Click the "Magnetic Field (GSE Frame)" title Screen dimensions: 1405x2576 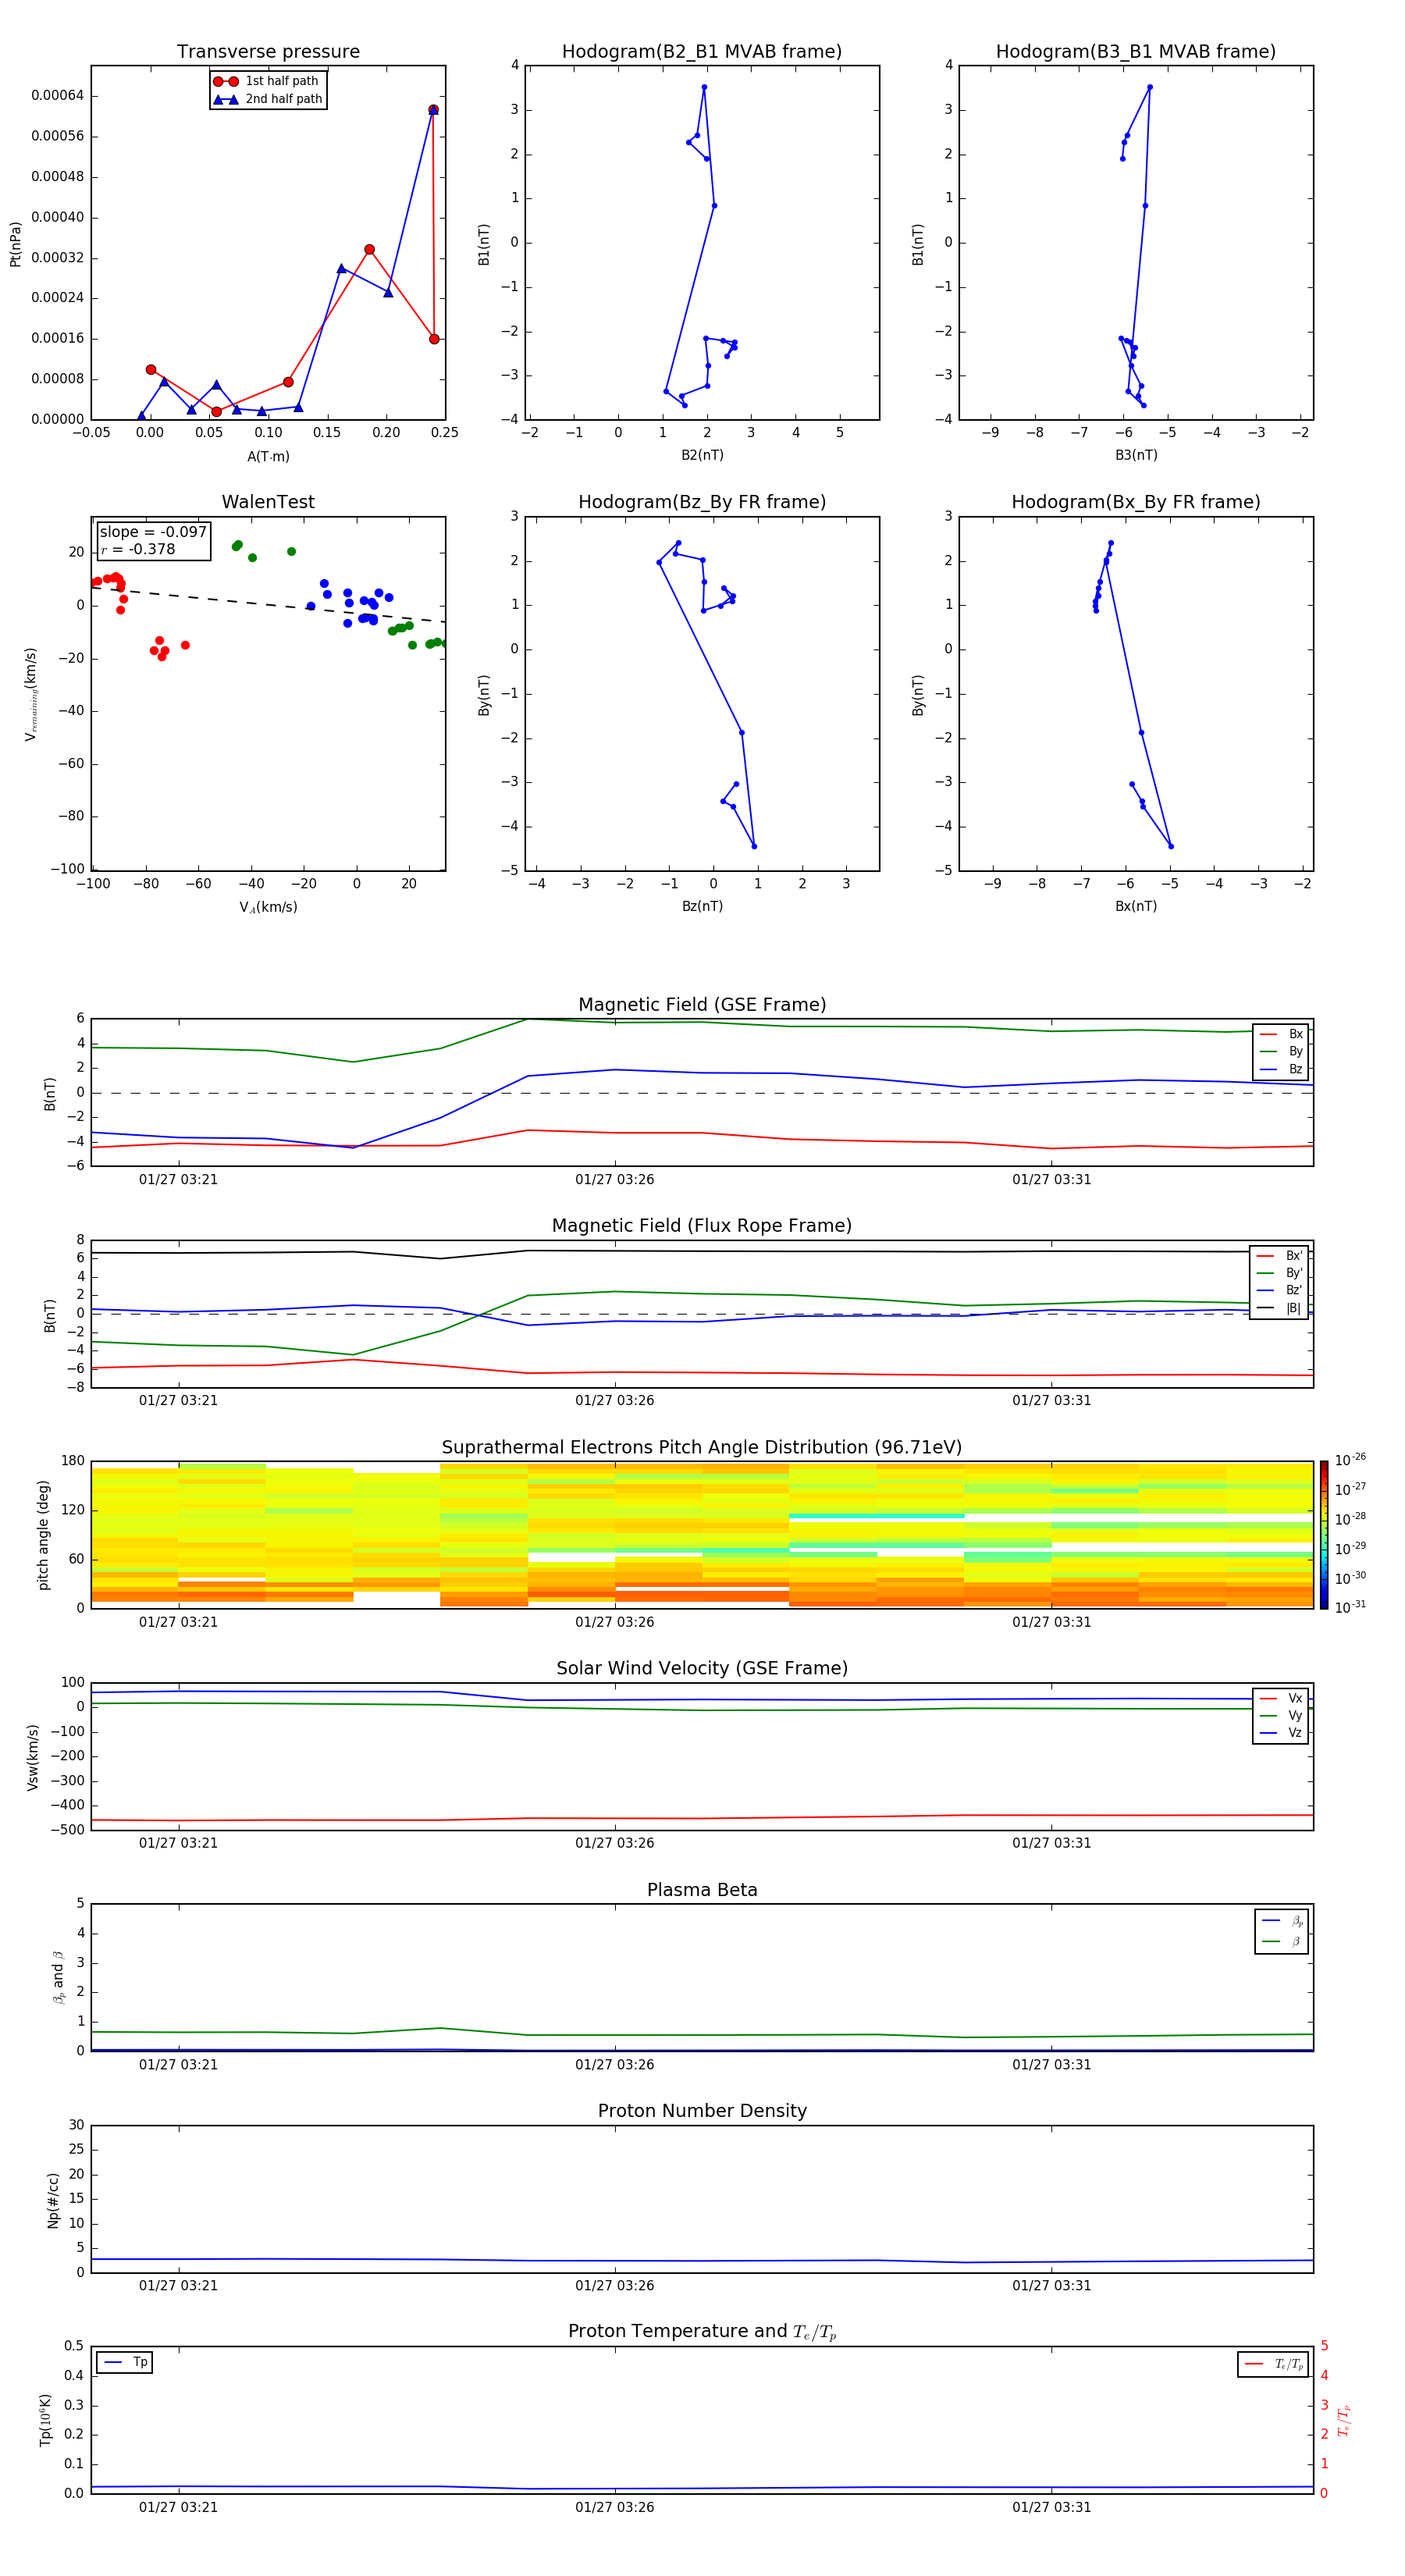702,1005
